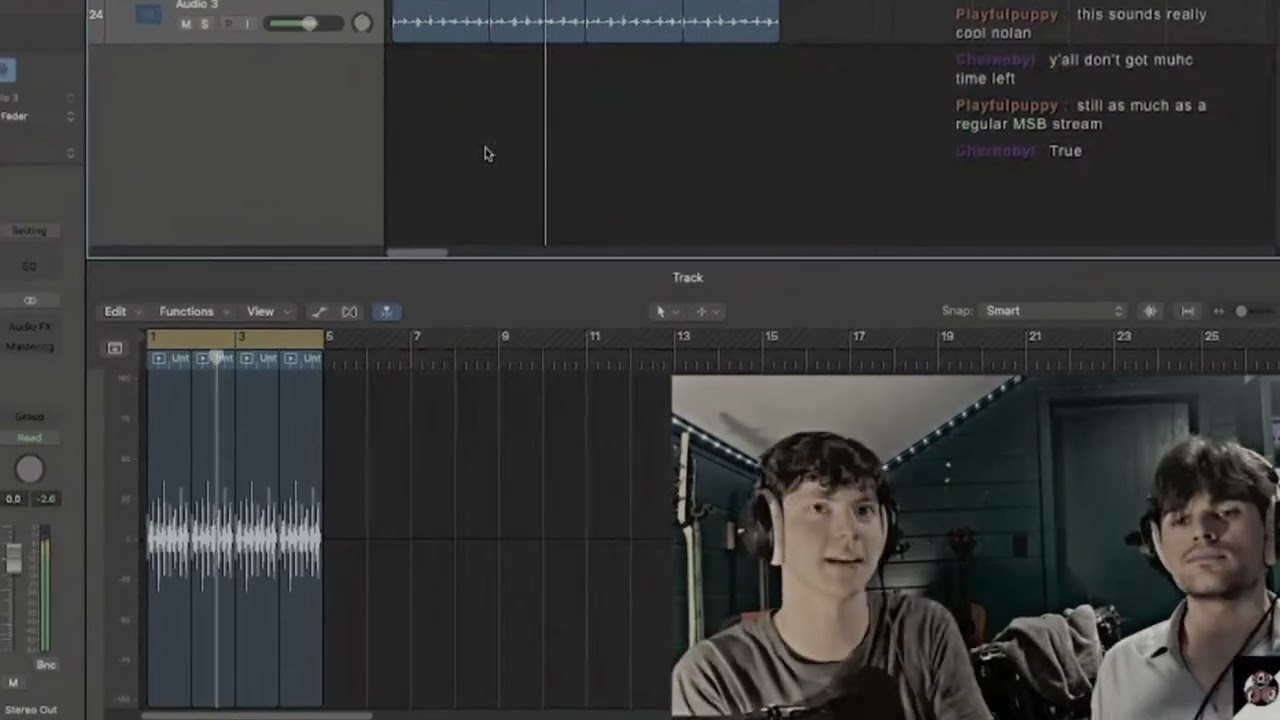Click bar 7 on the editor ruler
The height and width of the screenshot is (720, 1280).
(x=417, y=337)
